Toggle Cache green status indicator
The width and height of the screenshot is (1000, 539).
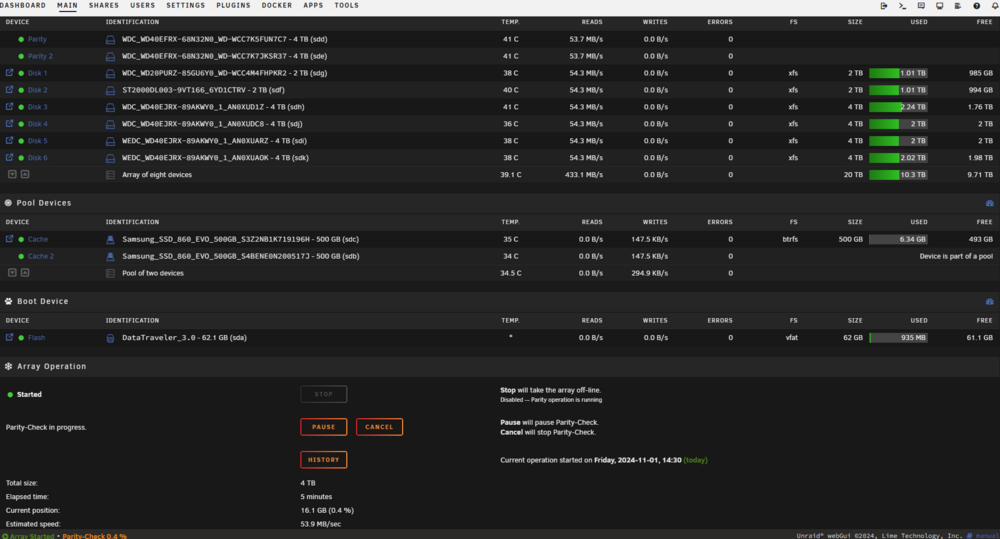[x=21, y=239]
